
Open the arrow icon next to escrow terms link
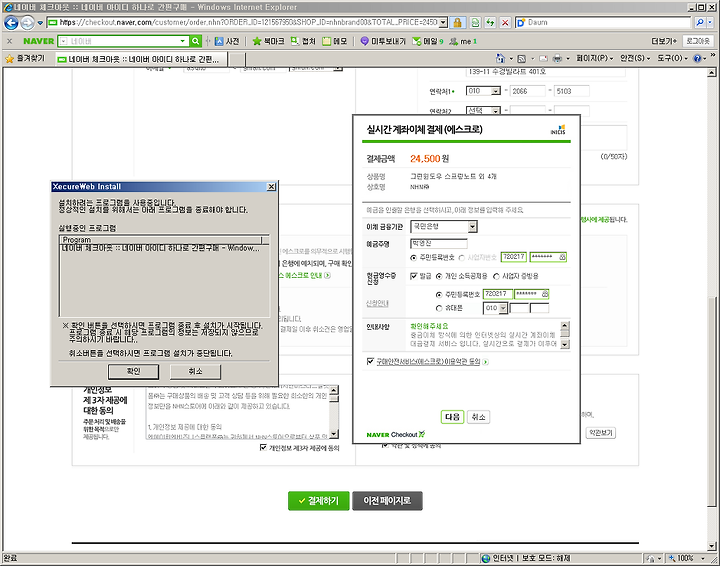coord(485,362)
